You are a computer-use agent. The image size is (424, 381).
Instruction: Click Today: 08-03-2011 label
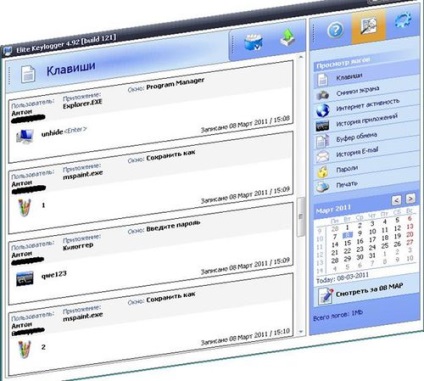click(342, 278)
